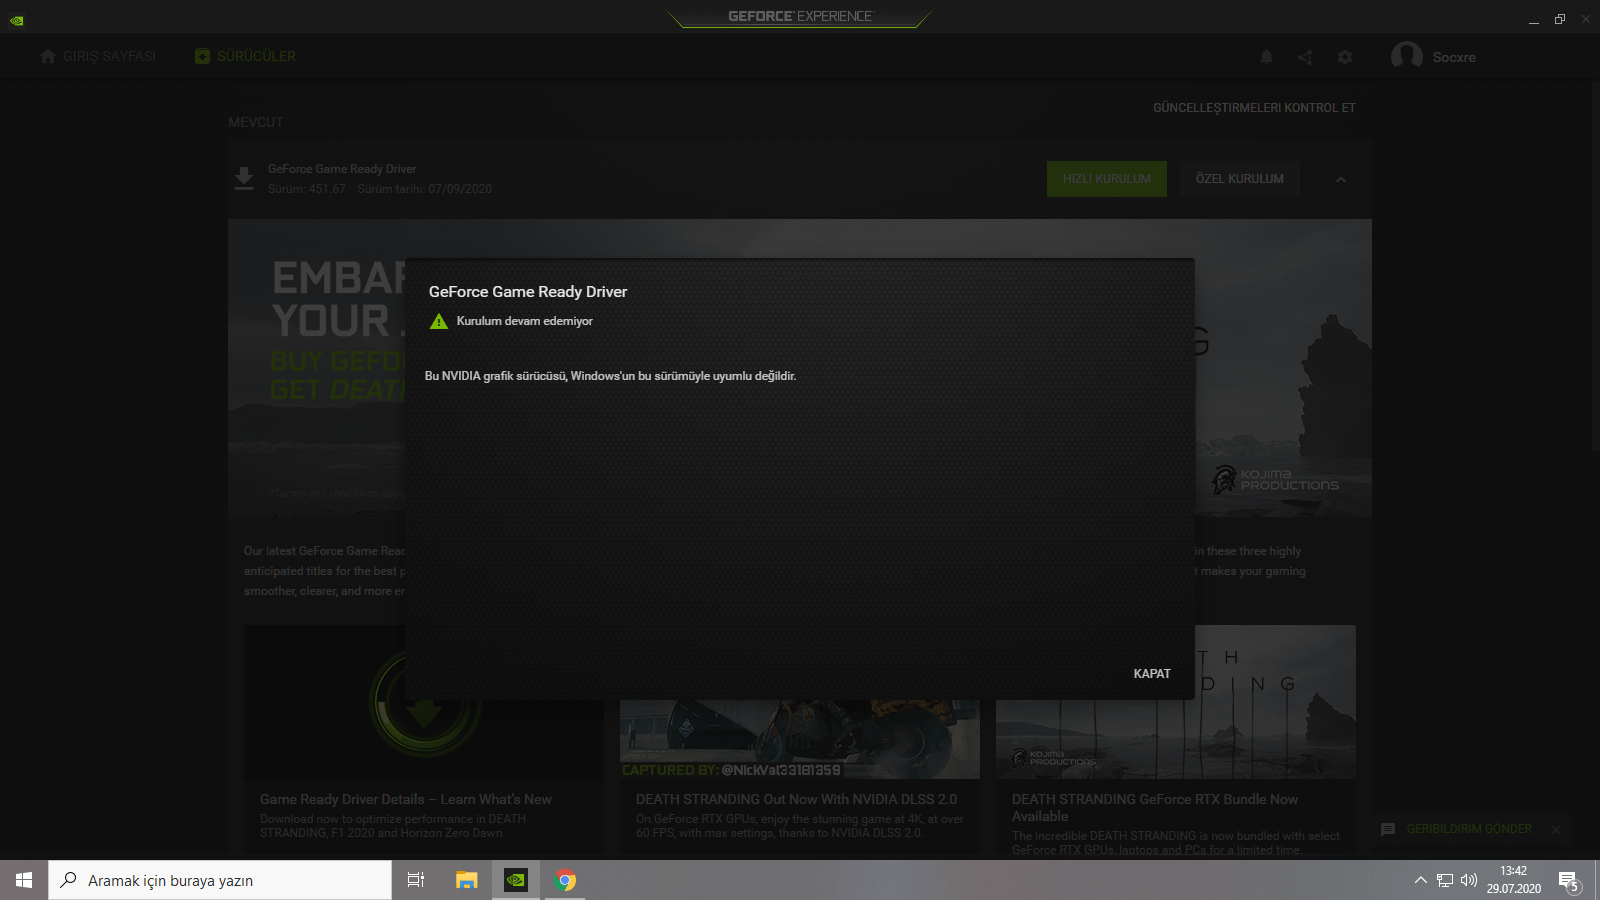Close the driver error dialog with KAPAT
The width and height of the screenshot is (1600, 900).
click(1152, 674)
